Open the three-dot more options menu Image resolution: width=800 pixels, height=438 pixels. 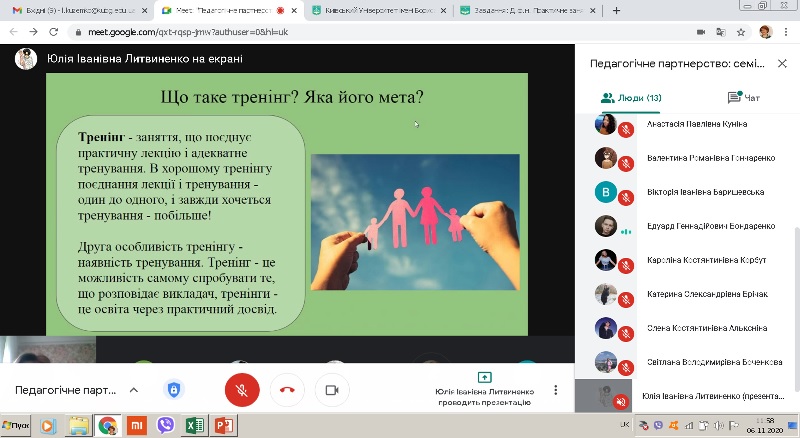click(556, 390)
